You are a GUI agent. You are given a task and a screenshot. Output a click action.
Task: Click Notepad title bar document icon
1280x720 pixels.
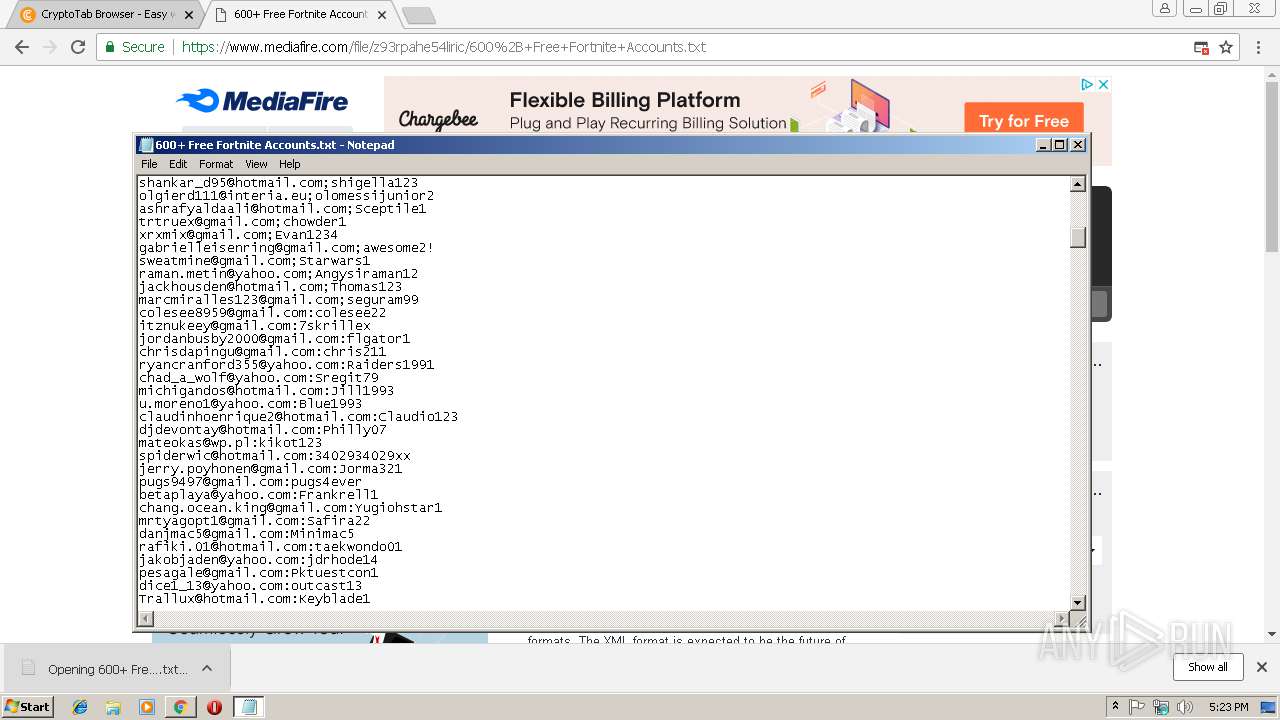pos(146,145)
